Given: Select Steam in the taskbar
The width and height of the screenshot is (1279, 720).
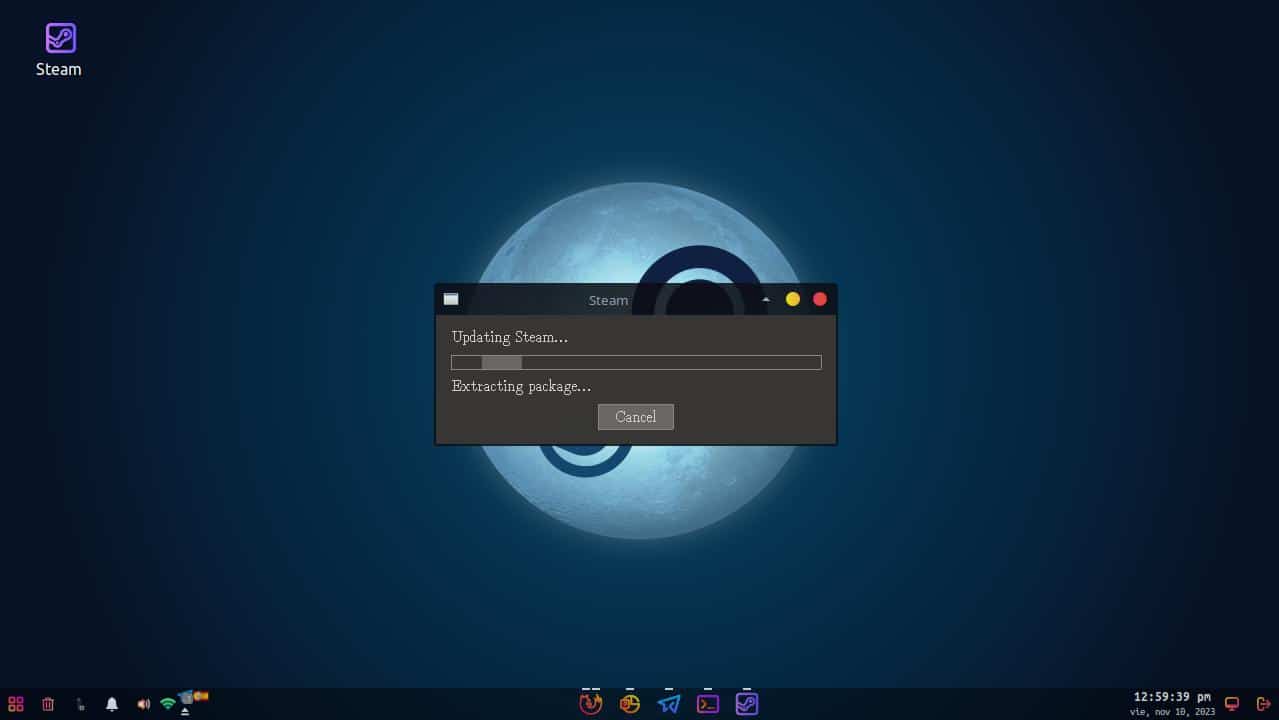Looking at the screenshot, I should click(746, 704).
